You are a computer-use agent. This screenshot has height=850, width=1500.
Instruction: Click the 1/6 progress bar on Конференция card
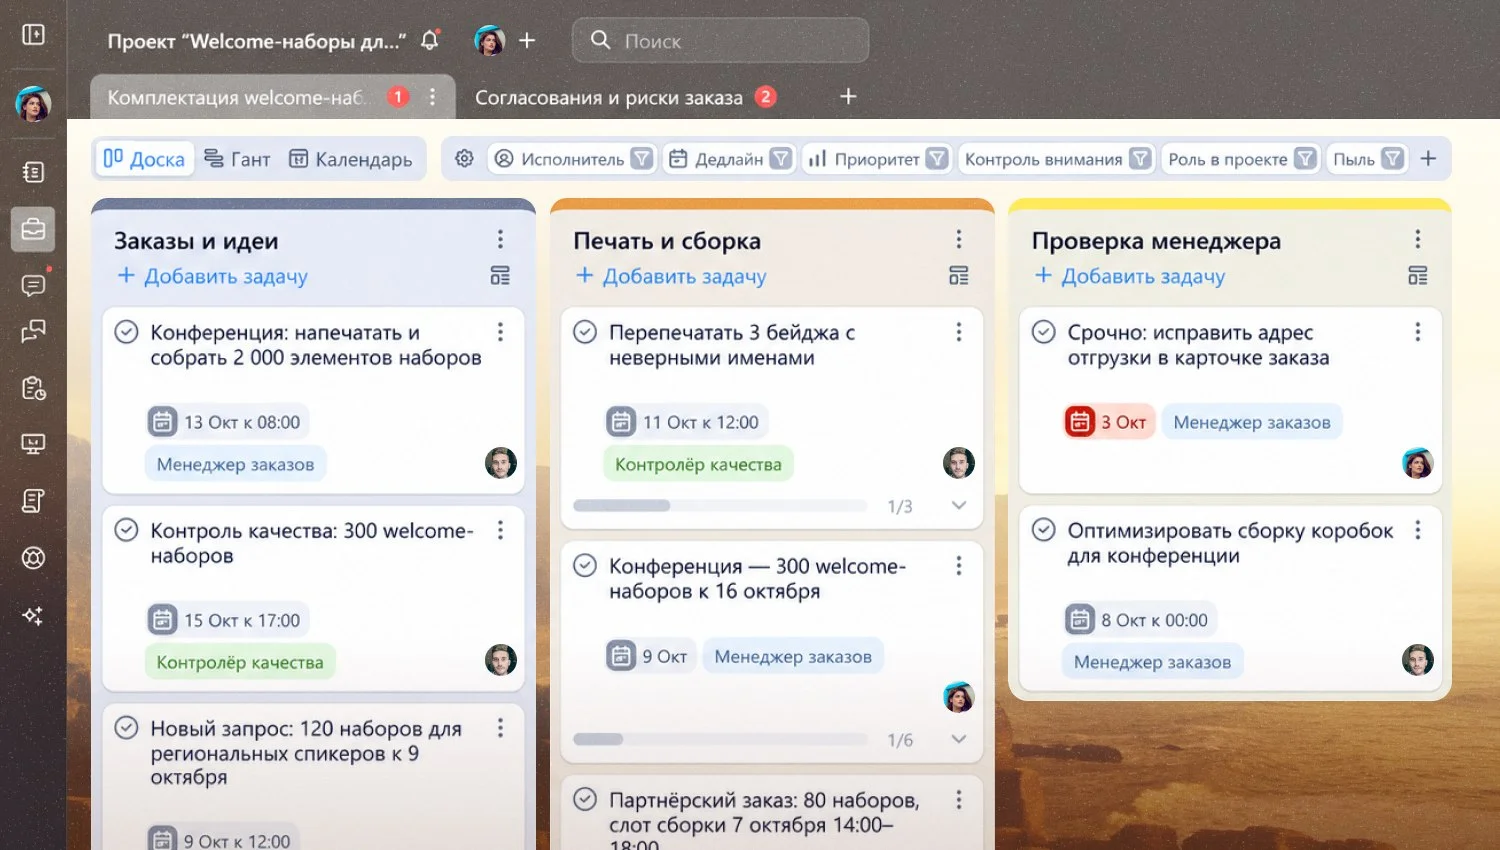(x=720, y=740)
